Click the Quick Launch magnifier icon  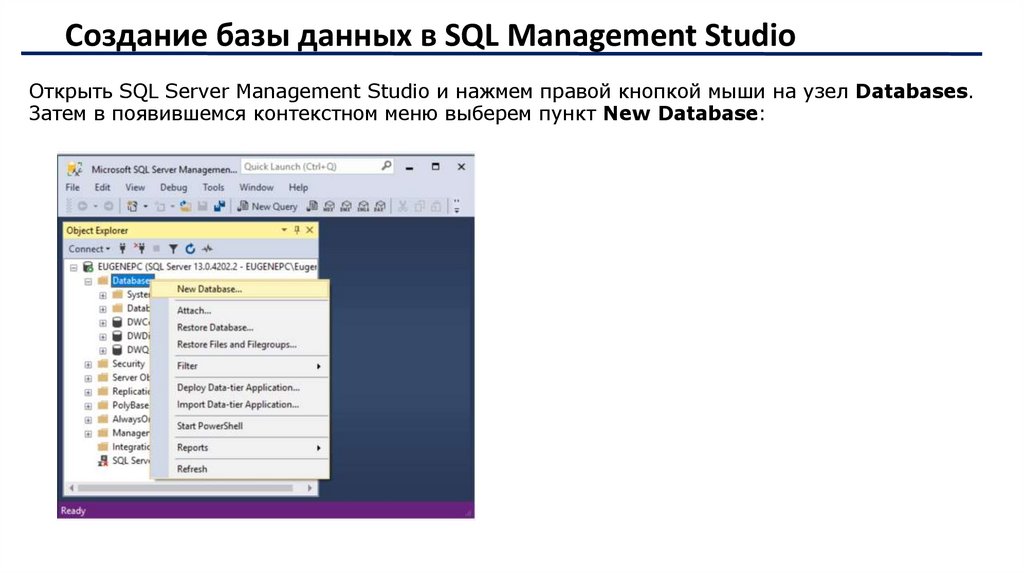[x=386, y=166]
